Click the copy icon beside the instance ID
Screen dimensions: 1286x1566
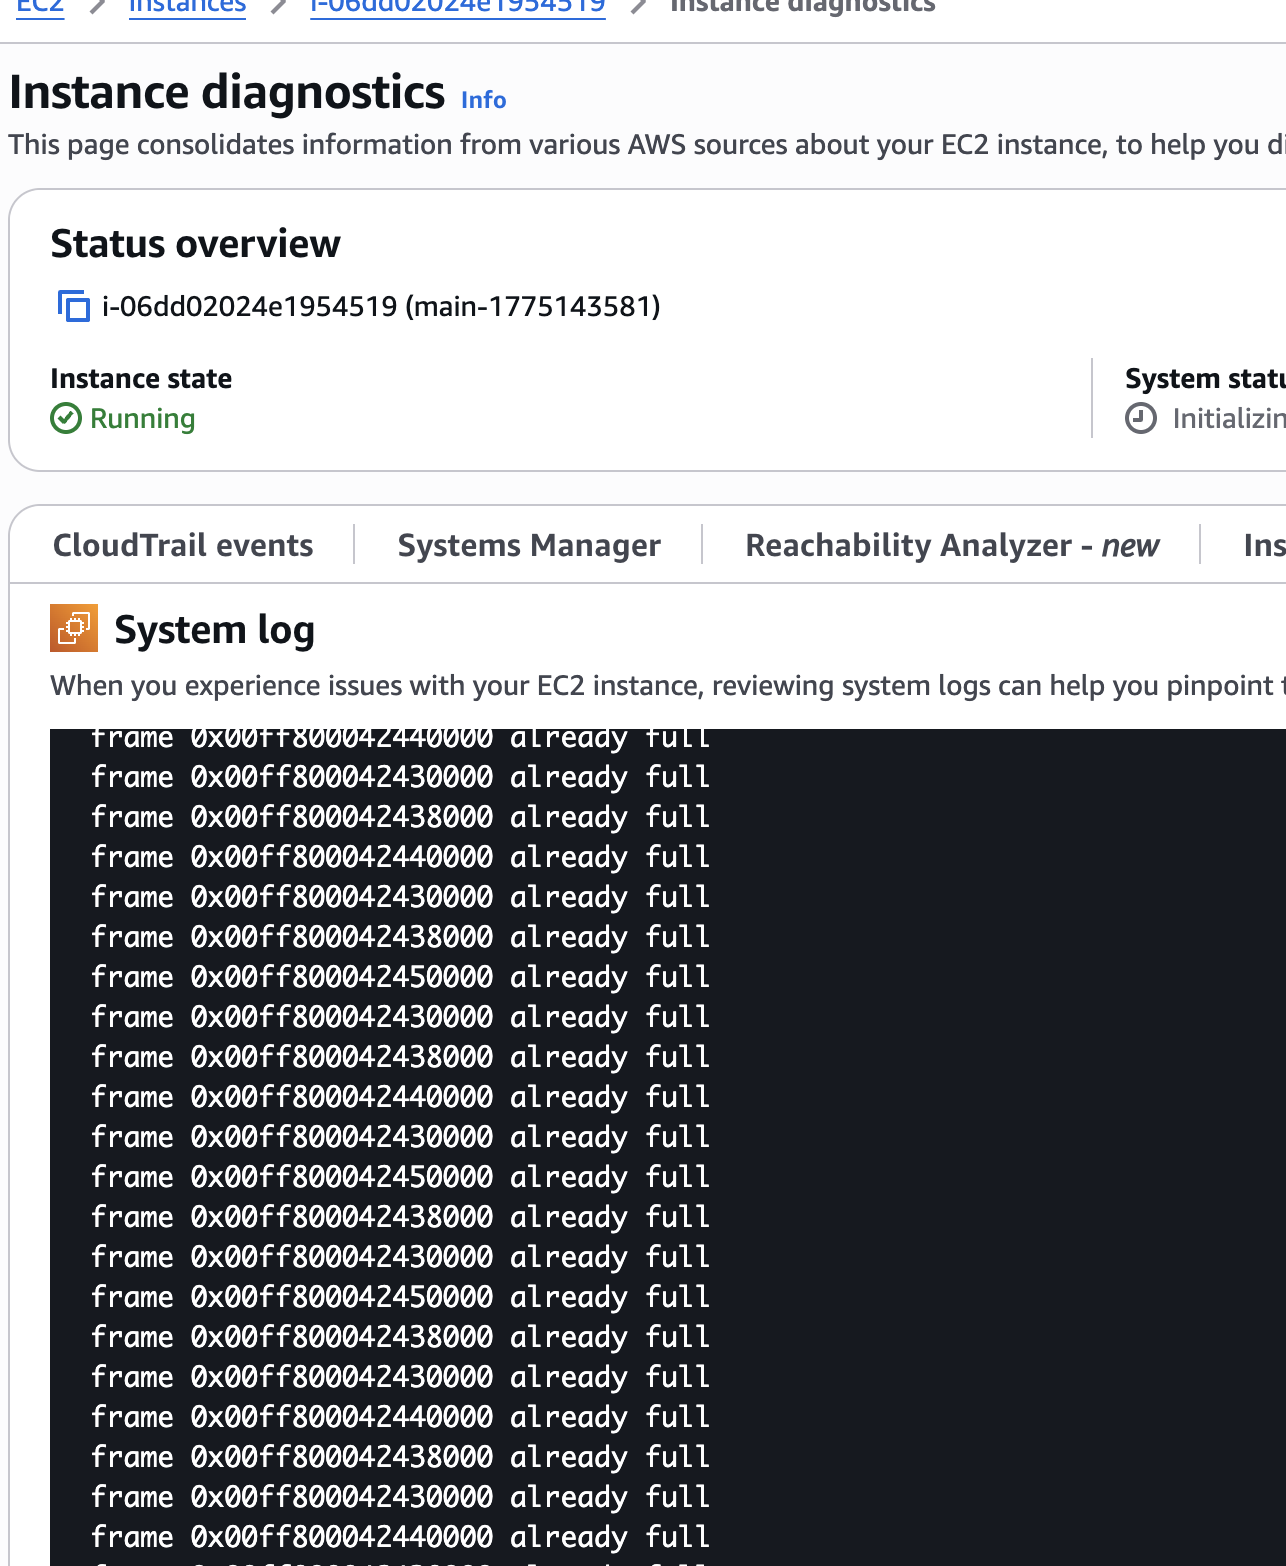coord(73,306)
